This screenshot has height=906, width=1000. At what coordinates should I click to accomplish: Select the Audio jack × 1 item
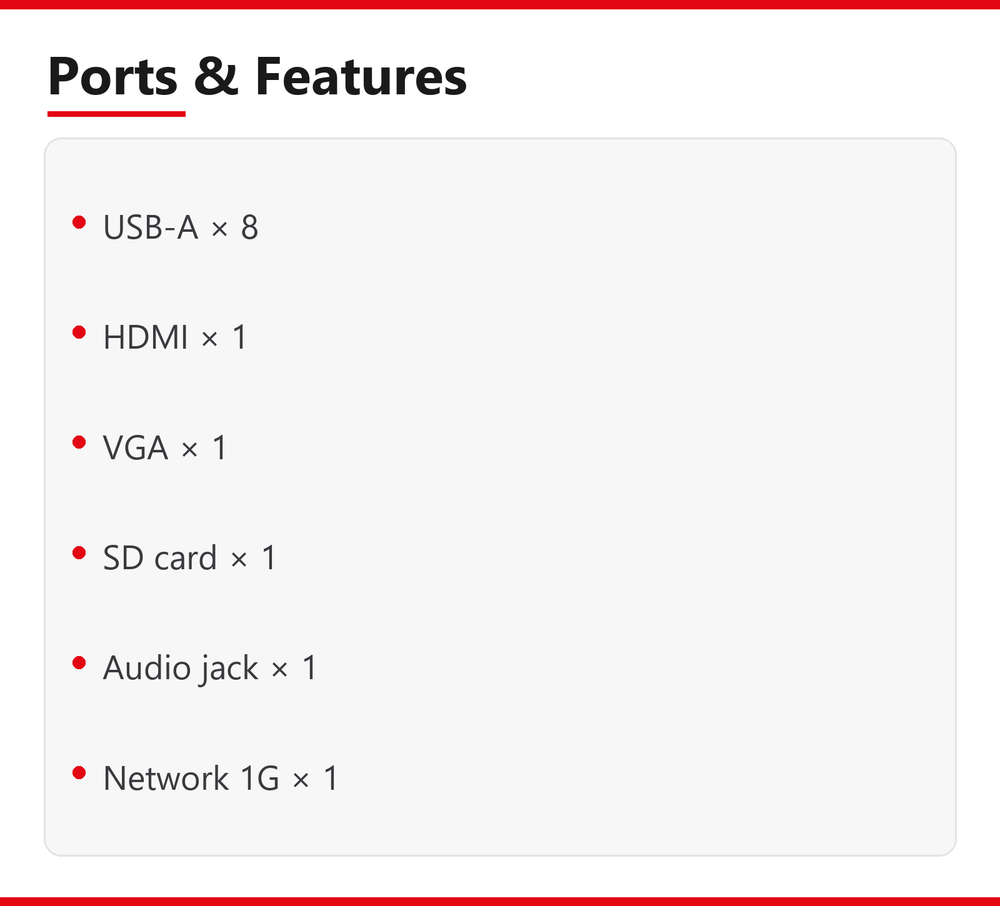(210, 668)
